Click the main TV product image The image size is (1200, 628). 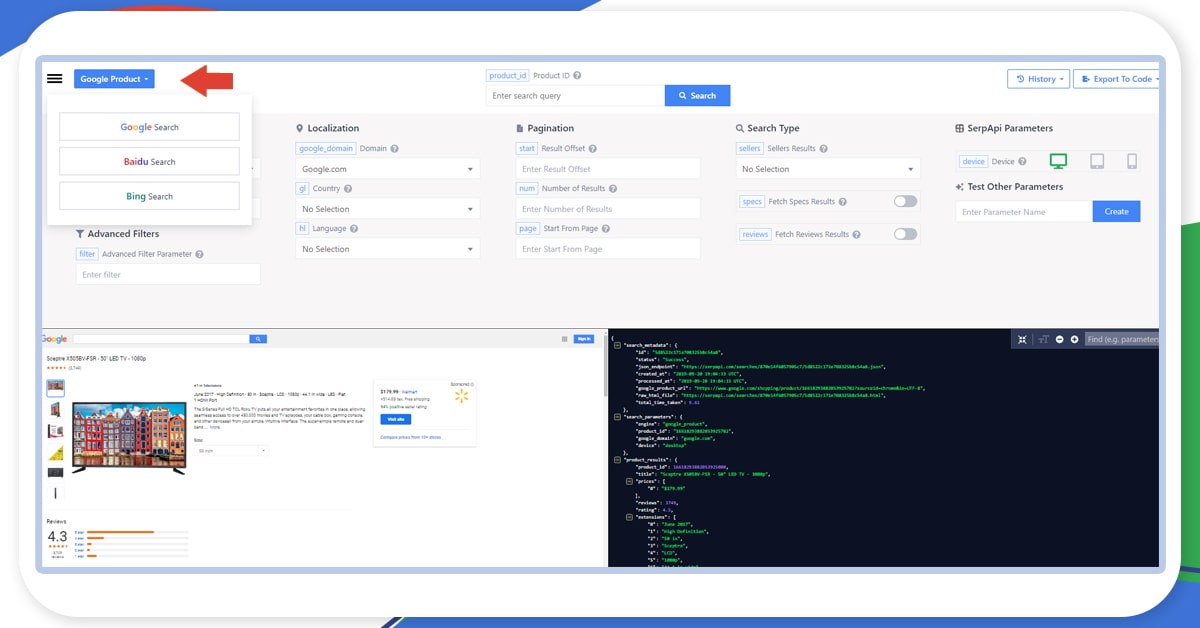(129, 436)
